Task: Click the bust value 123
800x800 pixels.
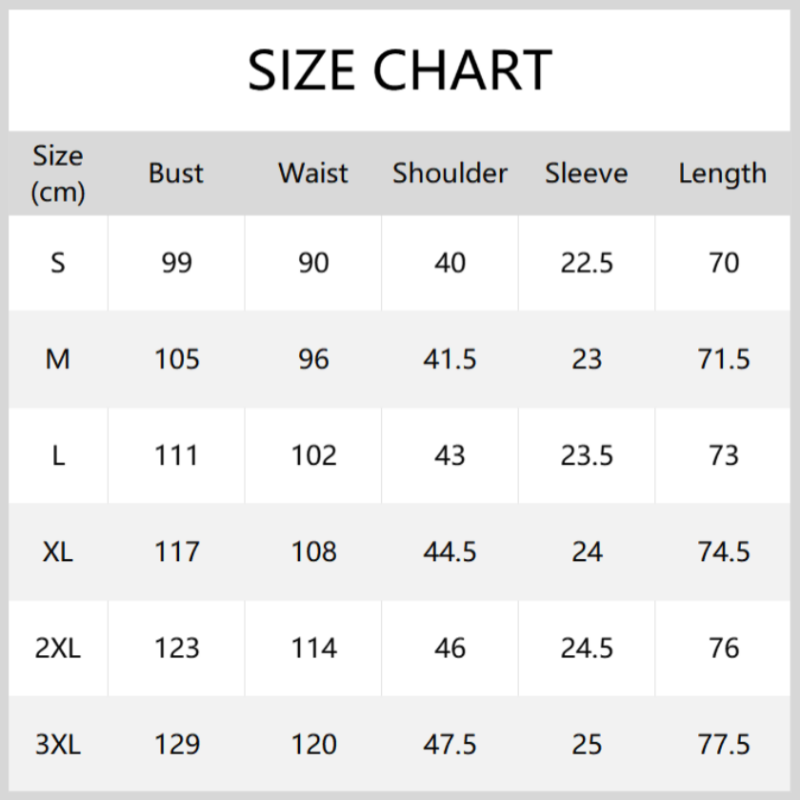Action: (x=176, y=648)
